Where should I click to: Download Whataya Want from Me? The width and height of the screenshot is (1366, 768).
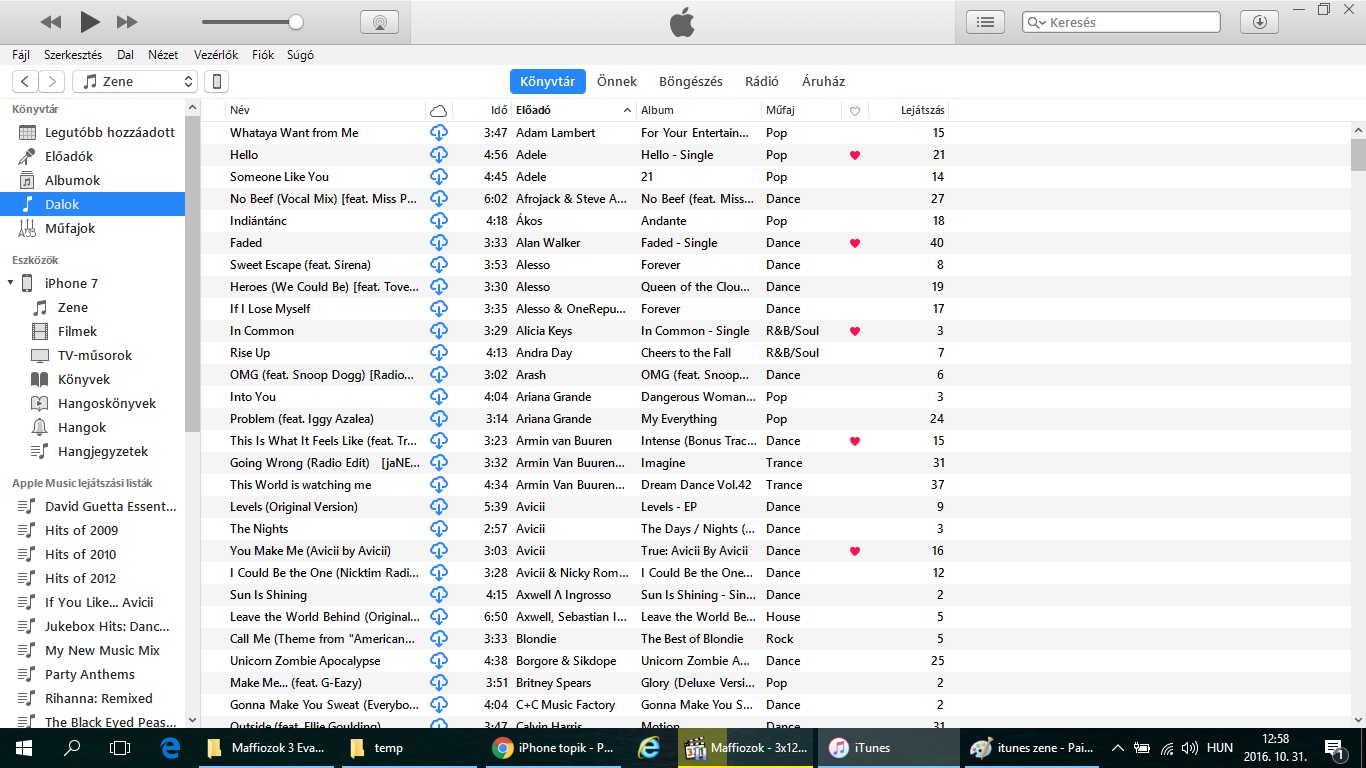tap(438, 133)
